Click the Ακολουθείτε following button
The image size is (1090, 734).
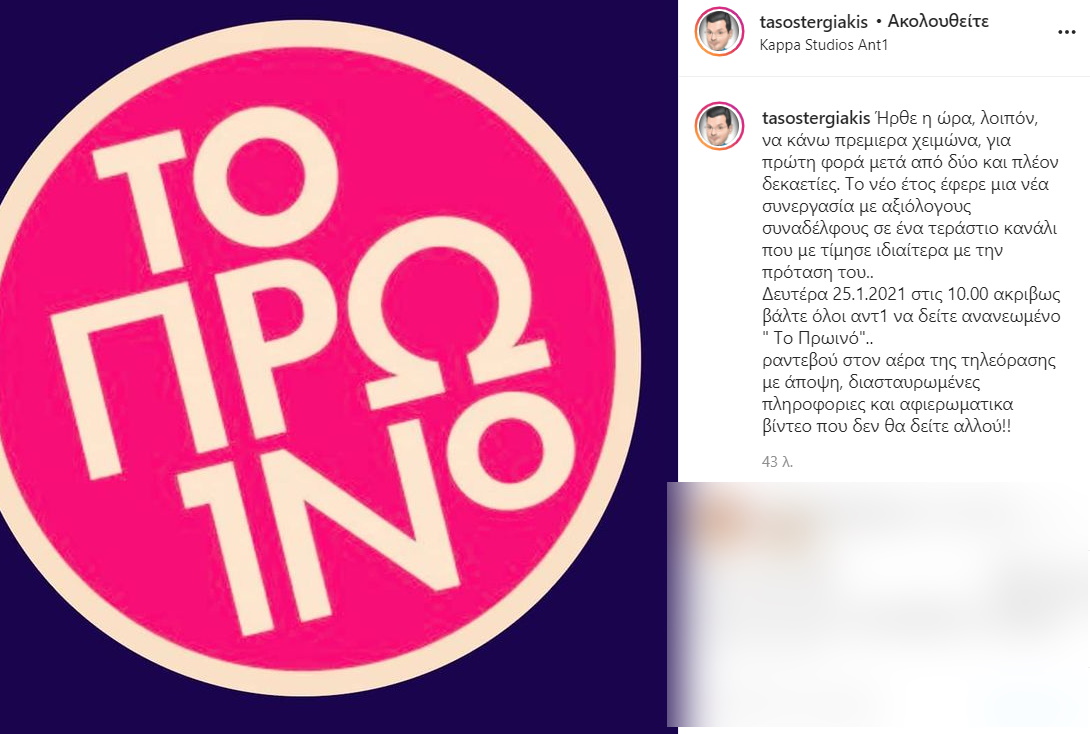coord(938,21)
